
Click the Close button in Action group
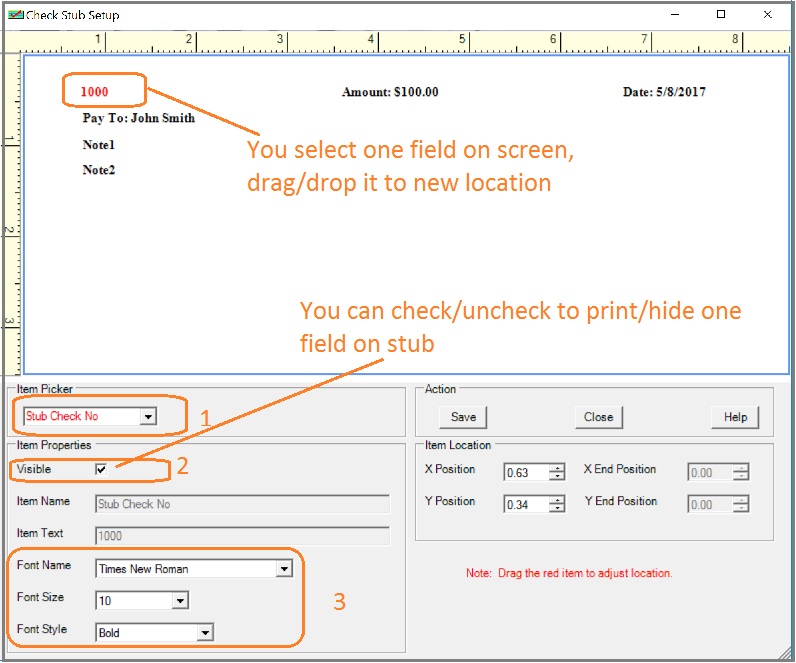598,417
